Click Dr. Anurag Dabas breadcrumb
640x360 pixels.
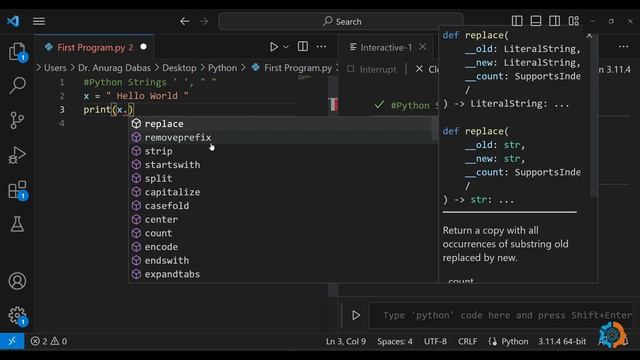(114, 68)
